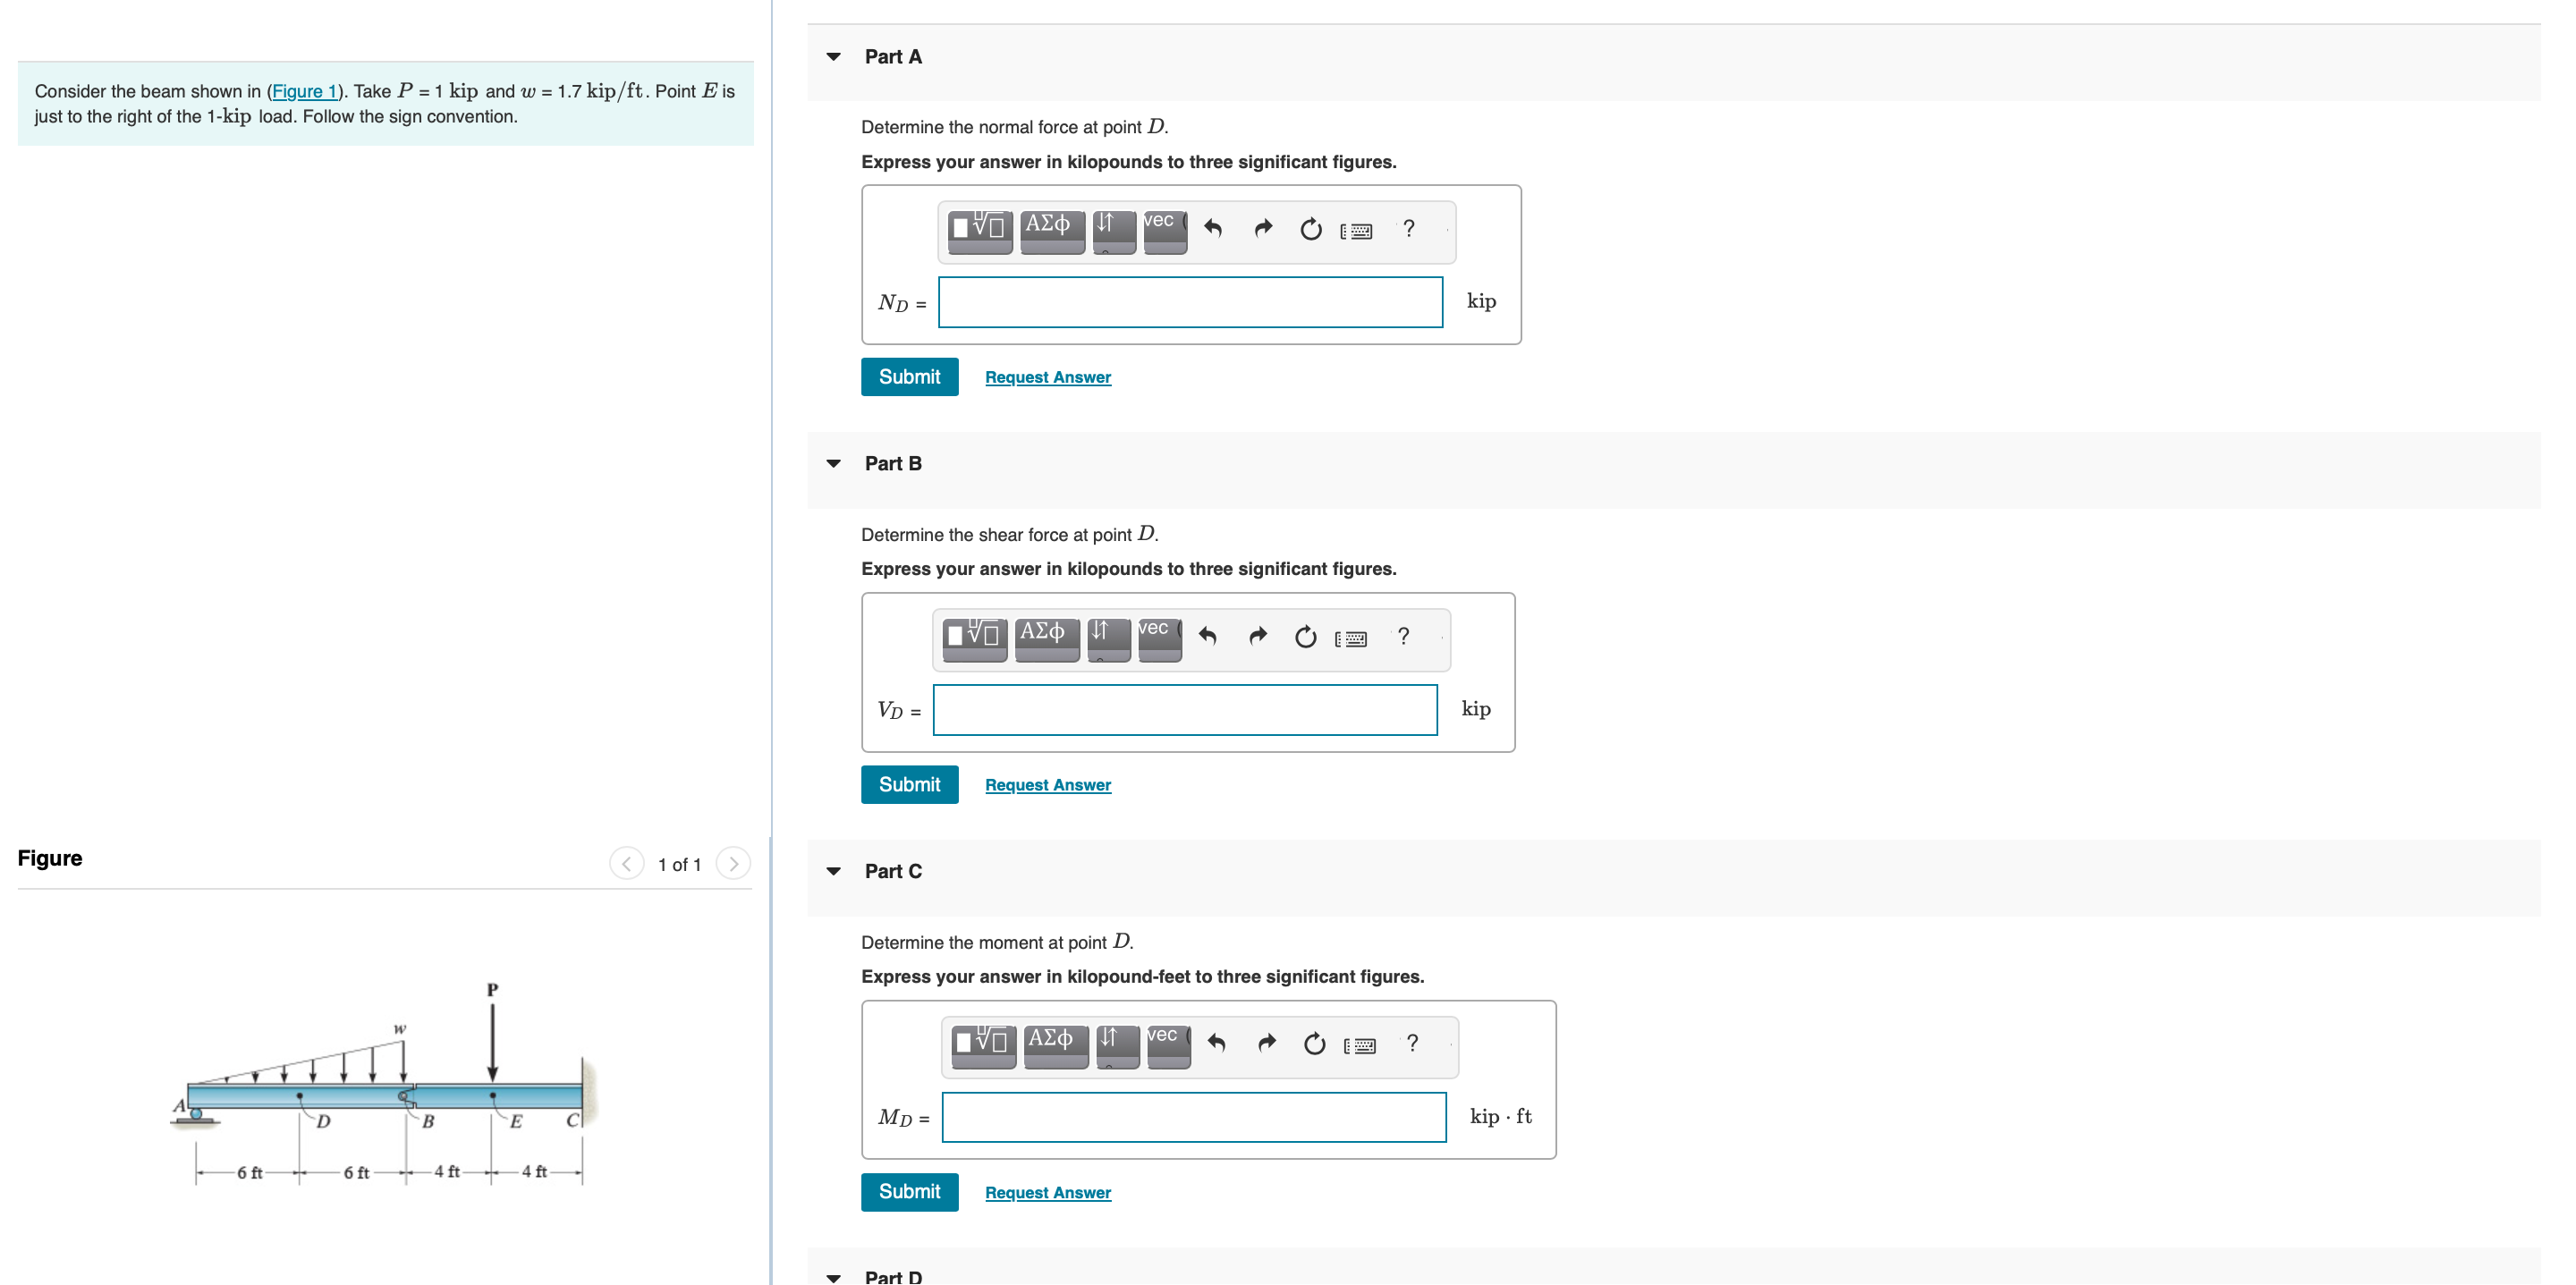Undo last entry in Part B toolbar

click(1208, 637)
